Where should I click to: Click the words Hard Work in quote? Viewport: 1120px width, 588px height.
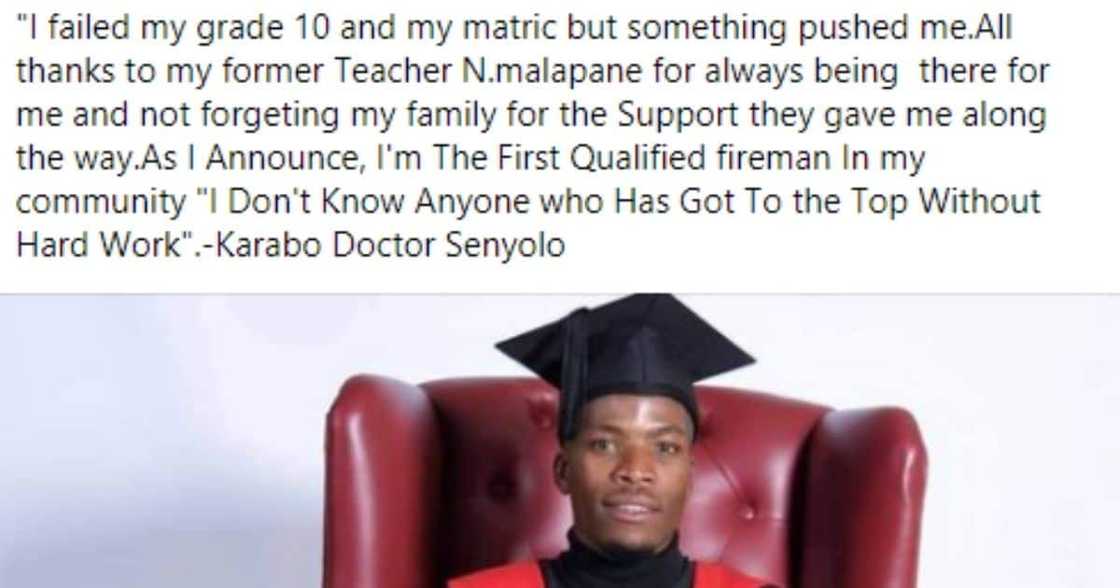pos(99,245)
